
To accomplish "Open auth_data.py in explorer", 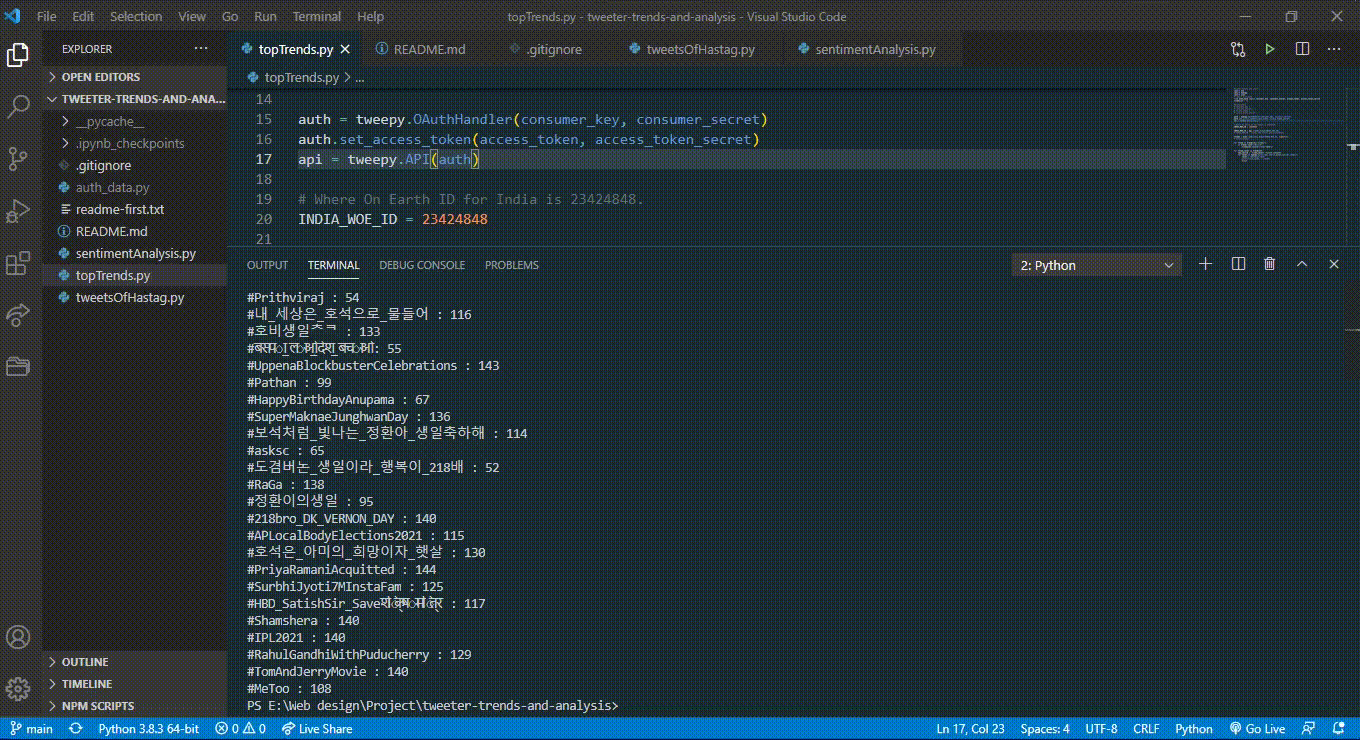I will [x=135, y=187].
